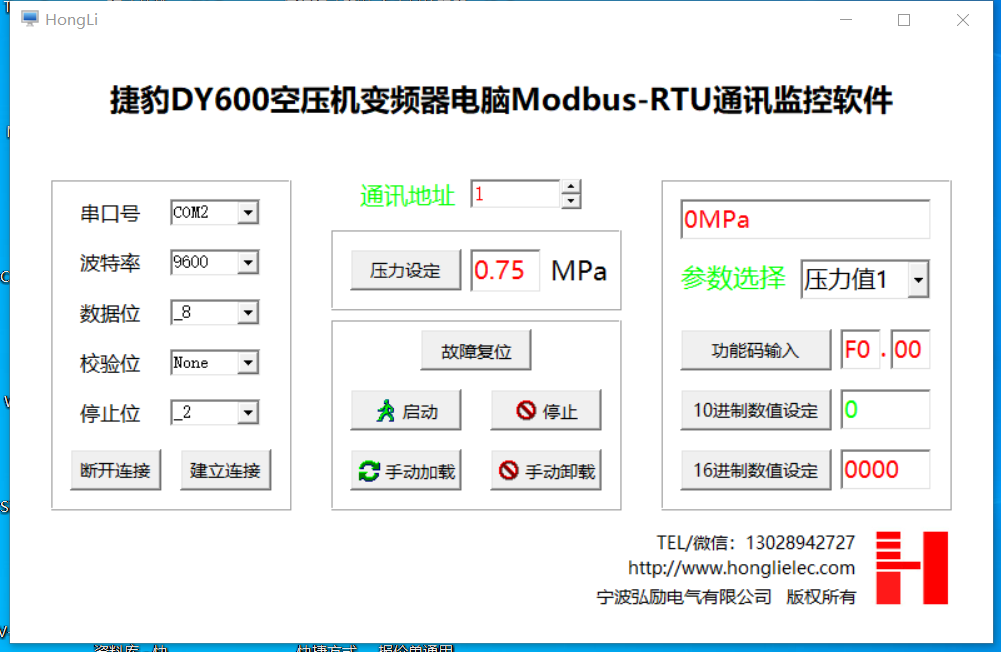Click the 10进制数值设定 button
This screenshot has width=1001, height=652.
[756, 410]
